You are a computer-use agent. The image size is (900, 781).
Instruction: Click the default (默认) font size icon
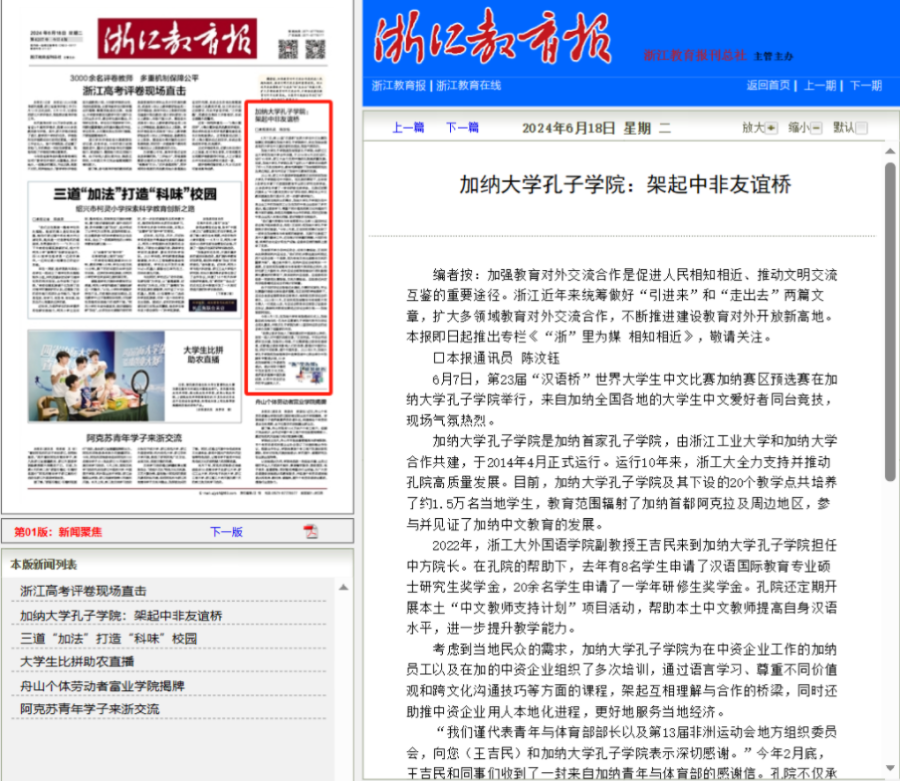862,128
